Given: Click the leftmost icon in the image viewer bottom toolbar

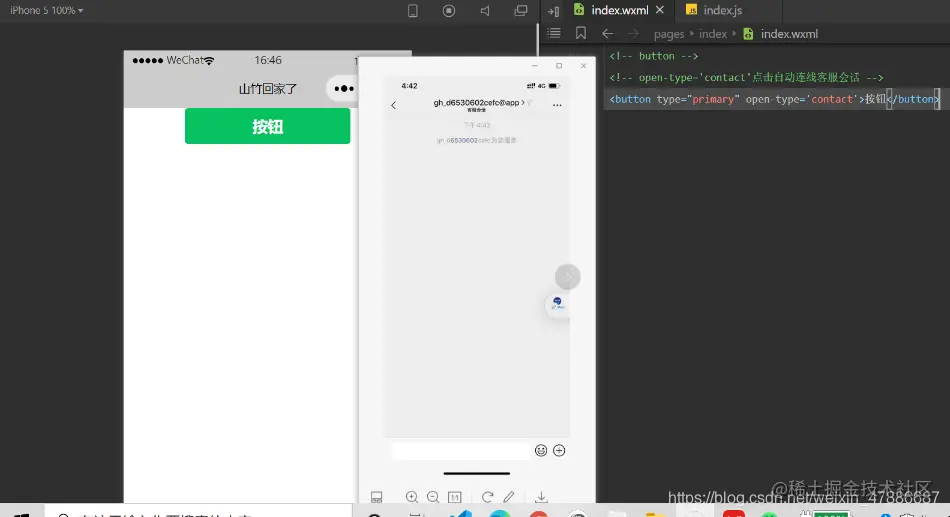Looking at the screenshot, I should (376, 497).
